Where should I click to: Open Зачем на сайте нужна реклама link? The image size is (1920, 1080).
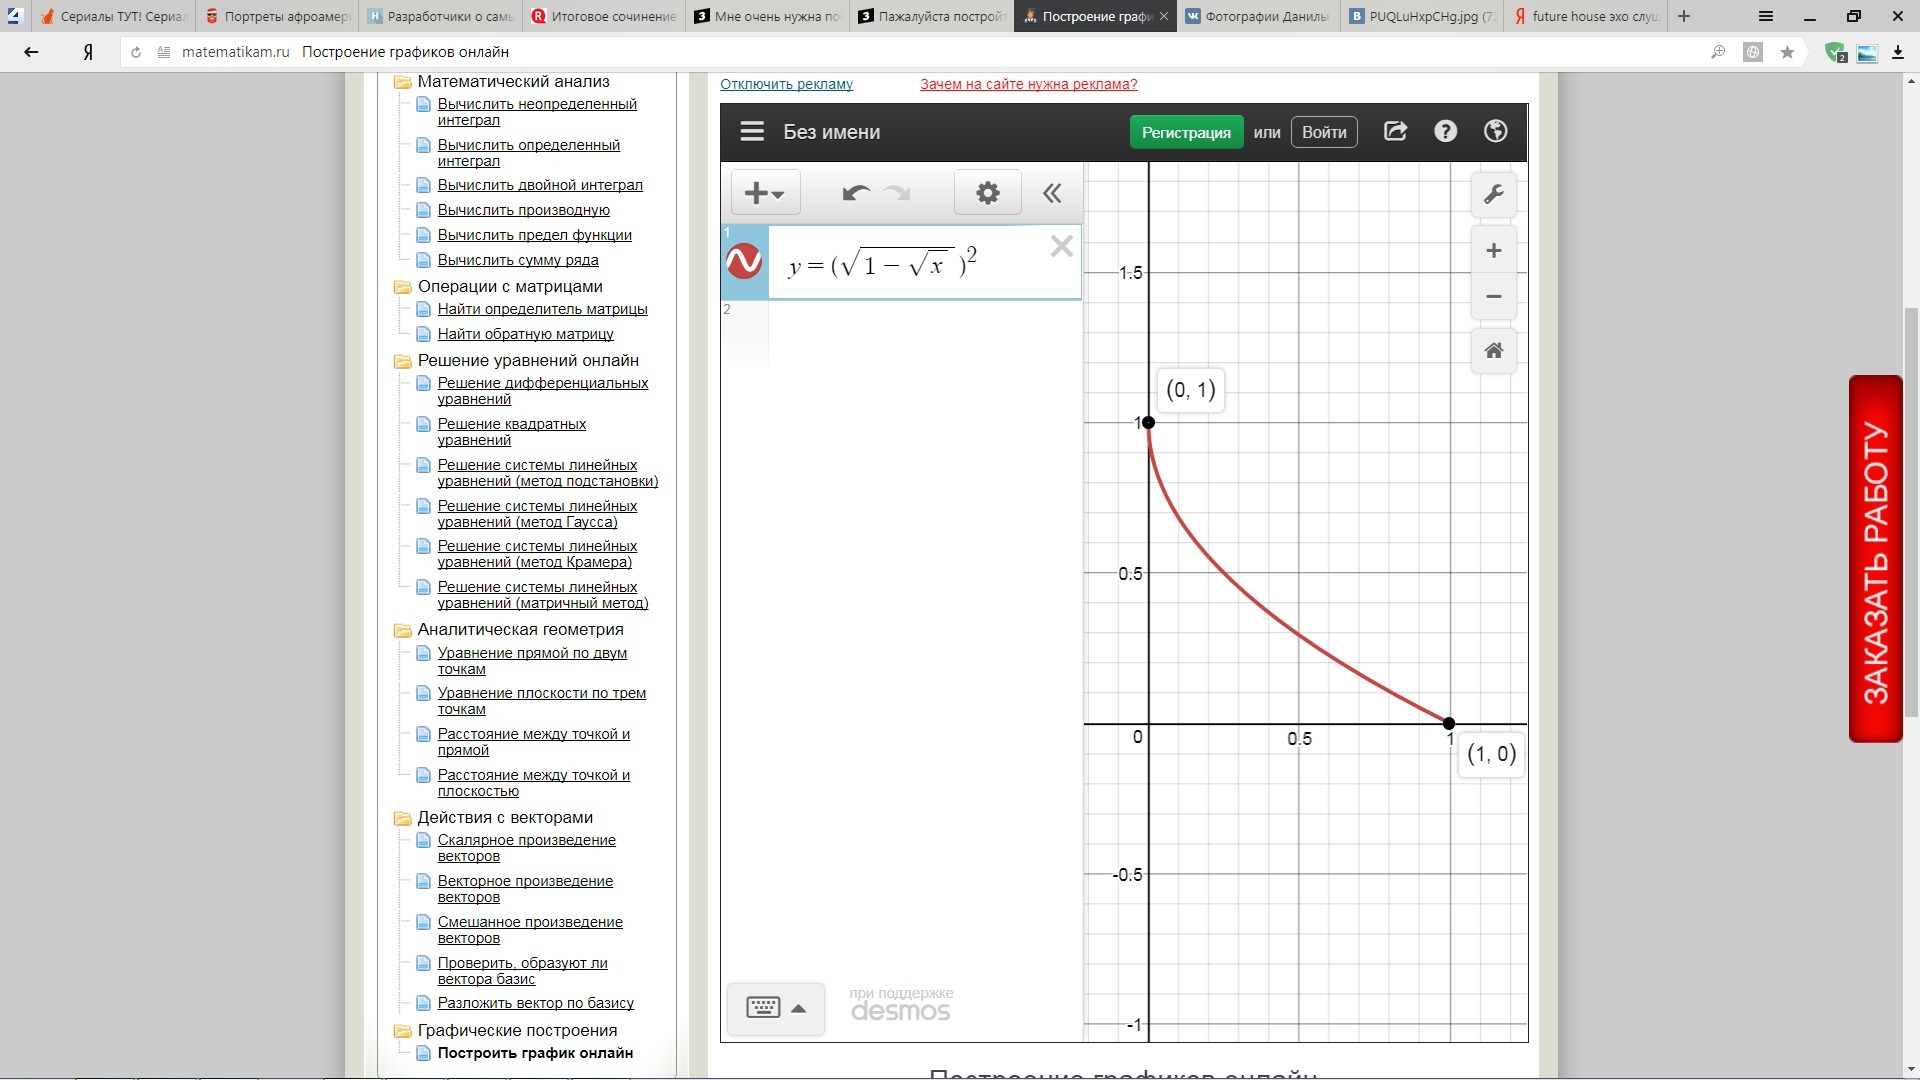pyautogui.click(x=1028, y=84)
